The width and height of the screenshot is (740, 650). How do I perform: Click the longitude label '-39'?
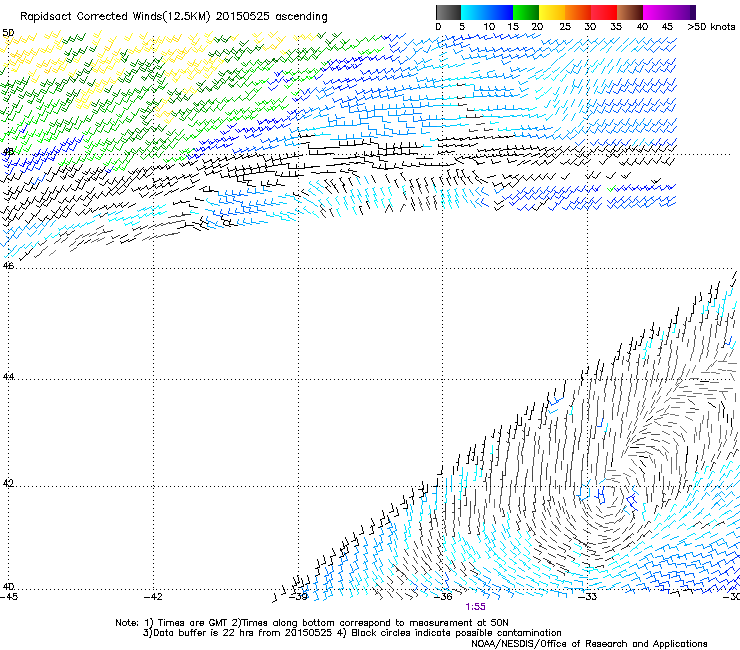[298, 597]
